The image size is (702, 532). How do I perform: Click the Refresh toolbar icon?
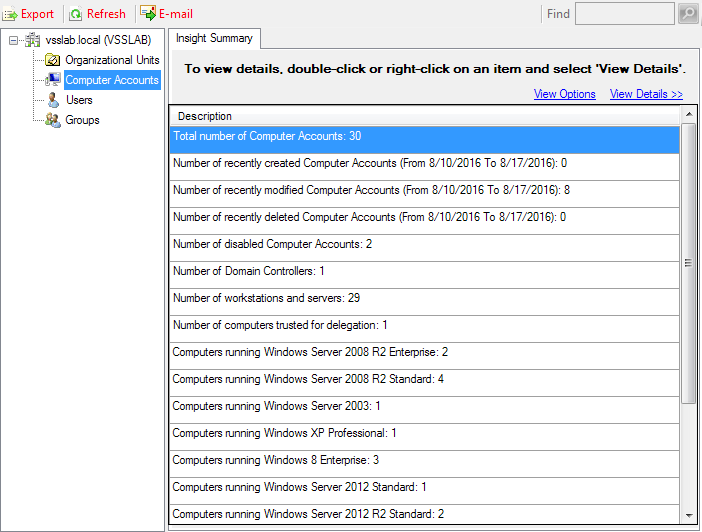coord(76,14)
